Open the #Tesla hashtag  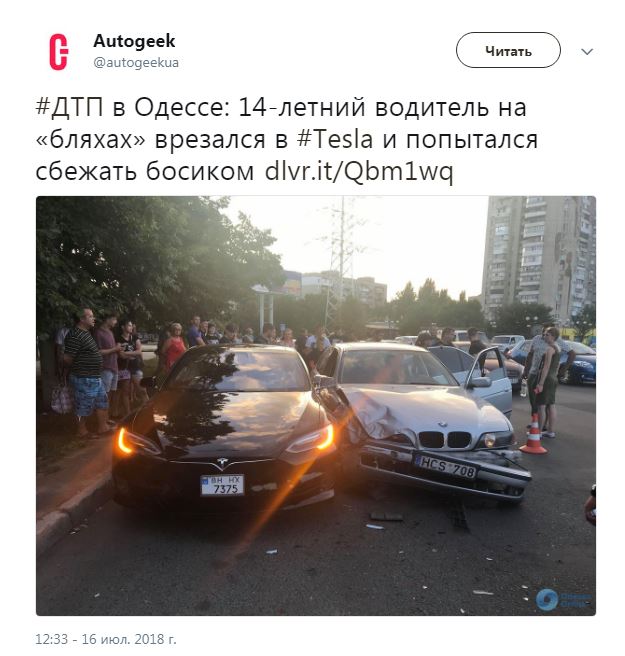tap(334, 139)
